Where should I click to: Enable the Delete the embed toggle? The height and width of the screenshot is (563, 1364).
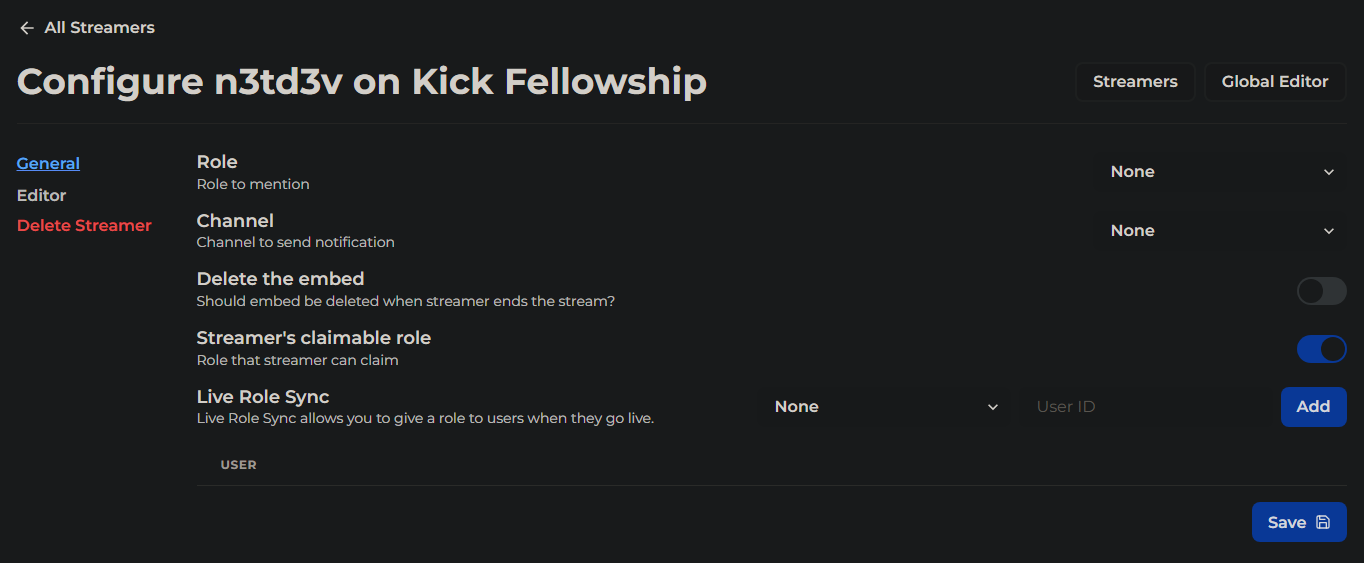click(x=1322, y=291)
